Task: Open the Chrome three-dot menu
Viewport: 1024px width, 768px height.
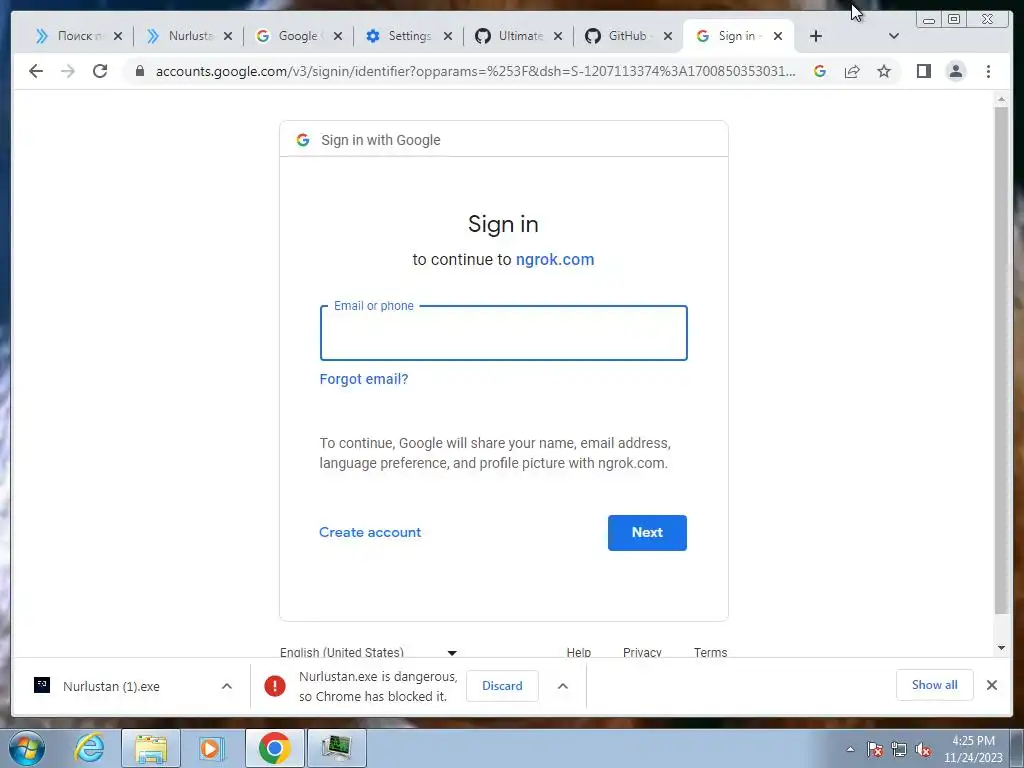Action: [x=989, y=71]
